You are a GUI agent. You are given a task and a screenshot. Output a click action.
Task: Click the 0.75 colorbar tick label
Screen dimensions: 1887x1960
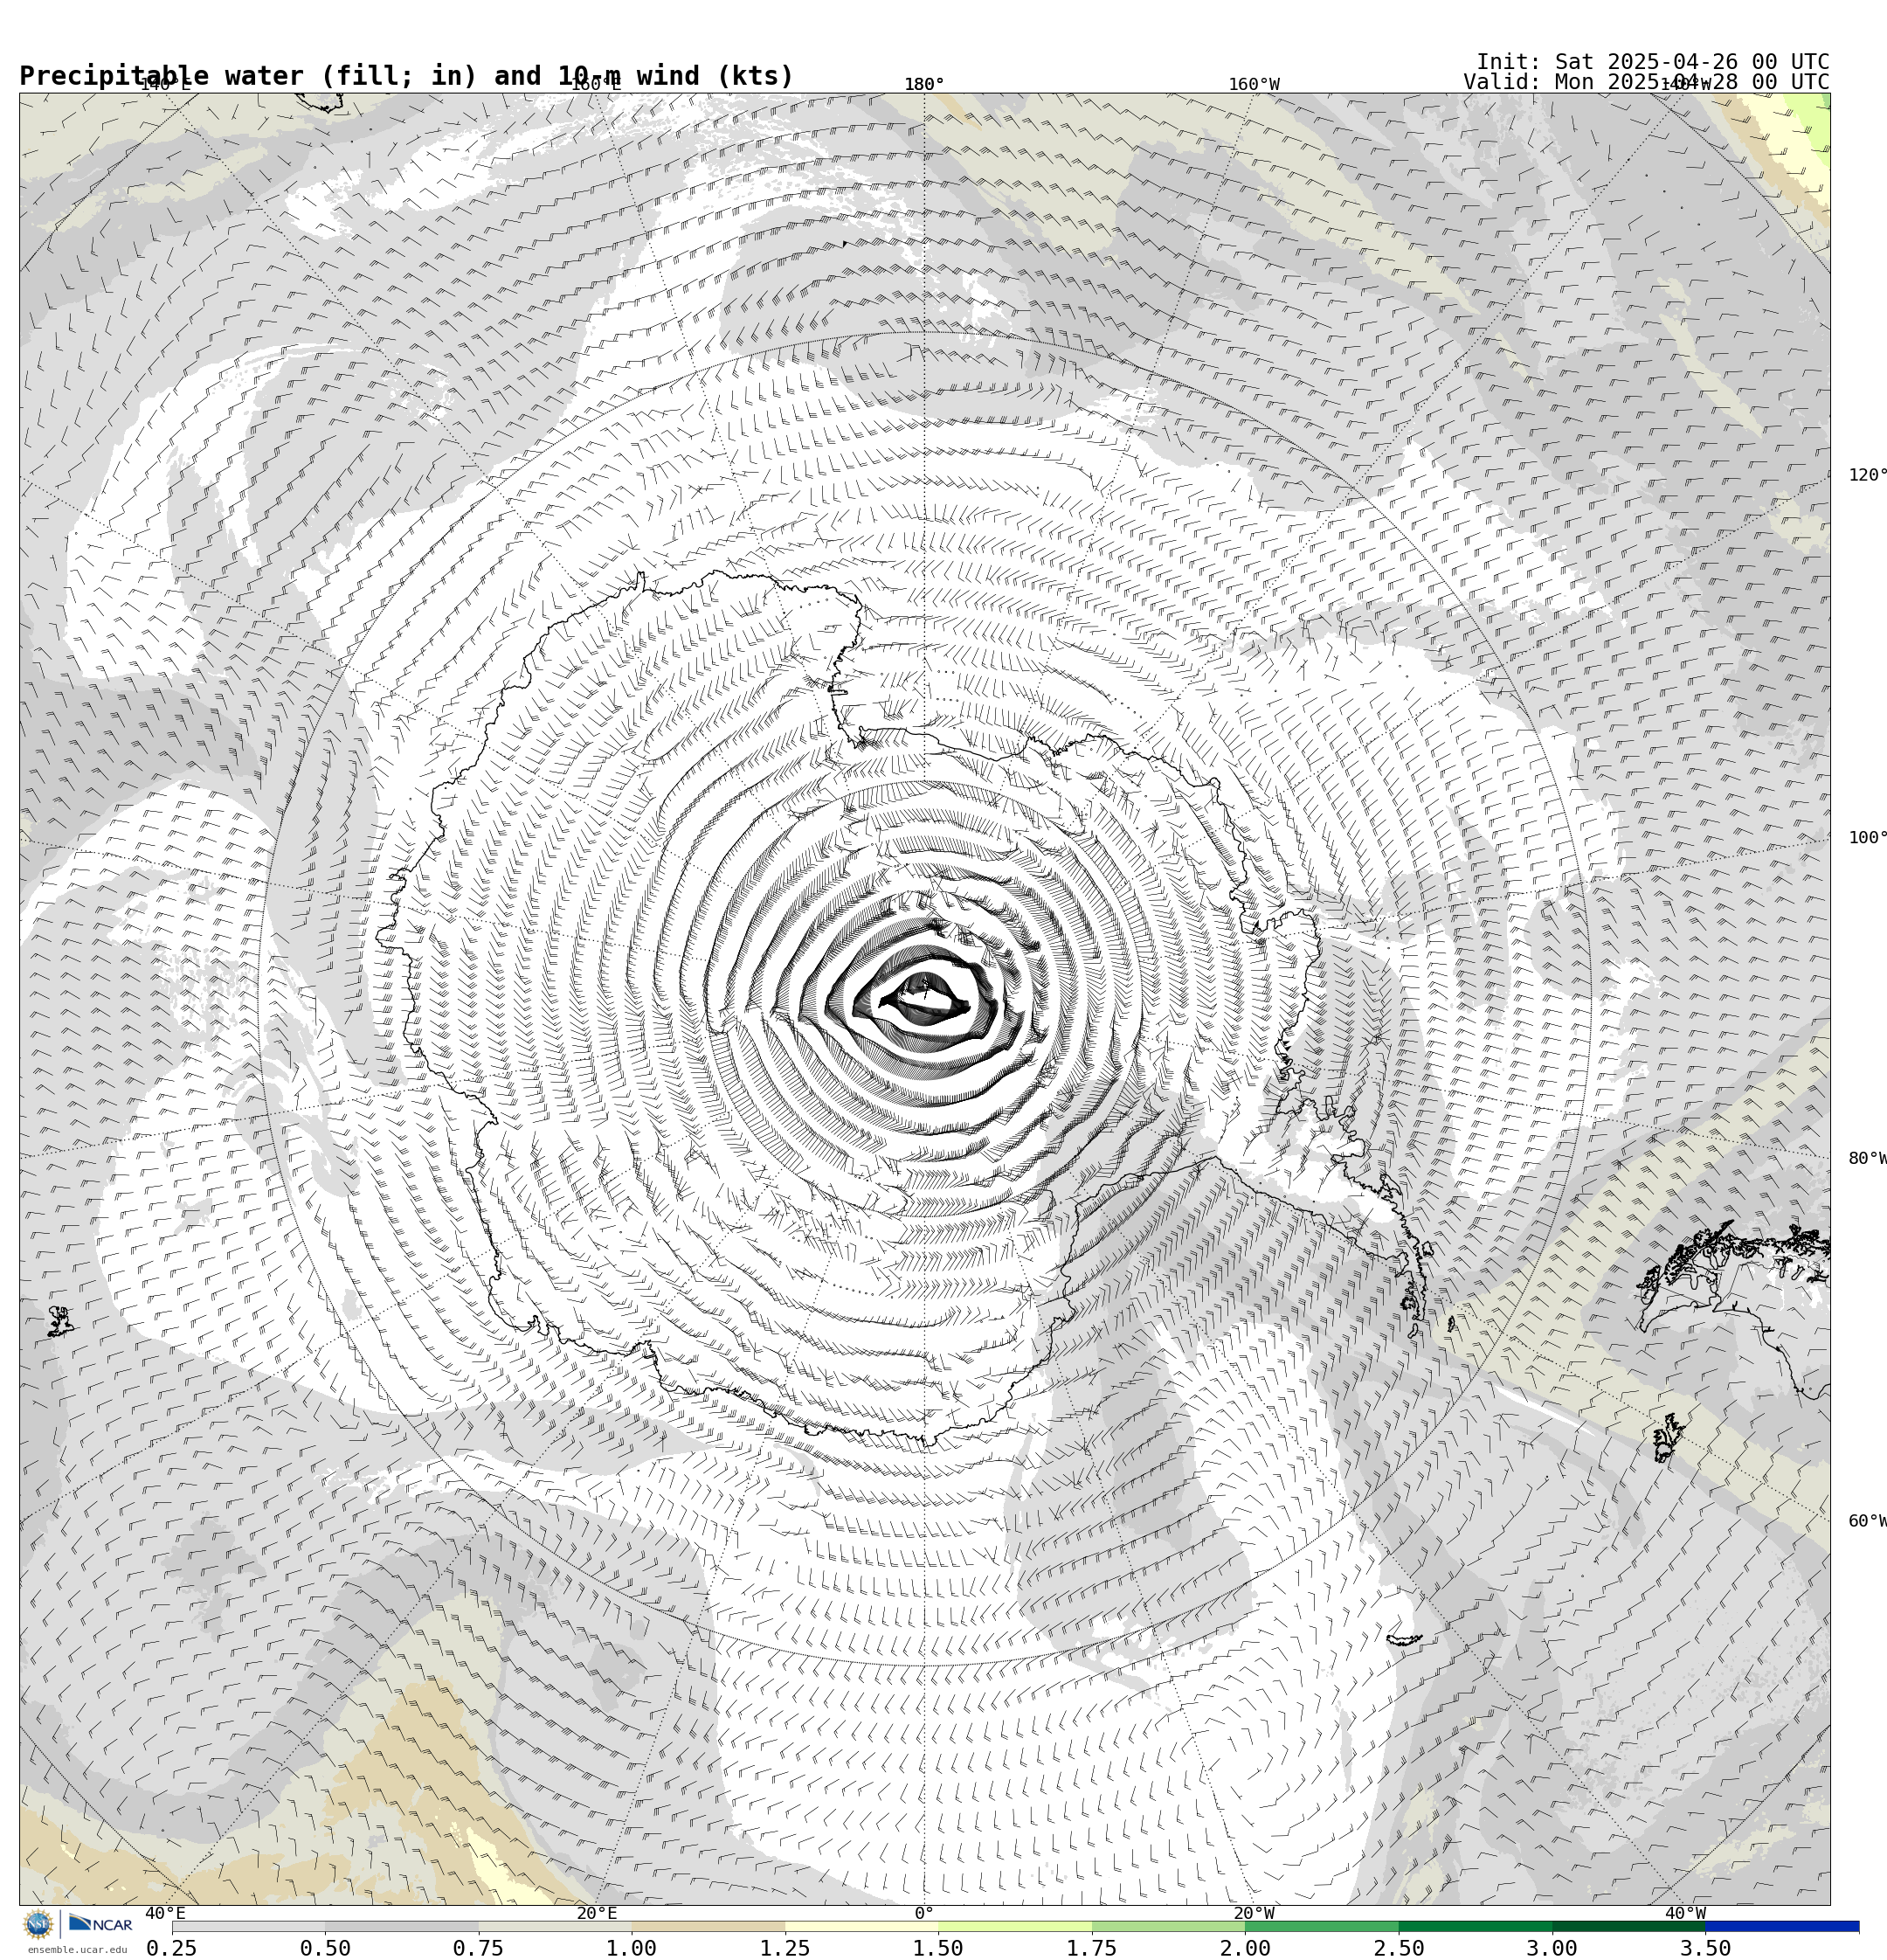478,1948
